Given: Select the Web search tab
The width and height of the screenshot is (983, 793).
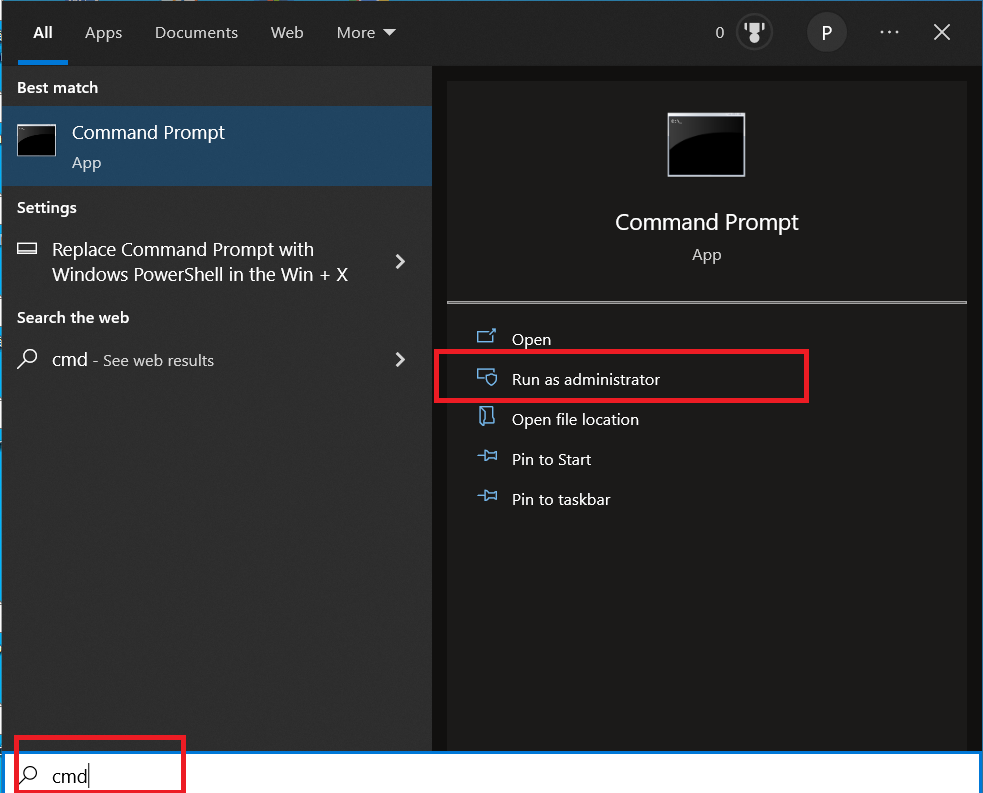Looking at the screenshot, I should pyautogui.click(x=286, y=33).
